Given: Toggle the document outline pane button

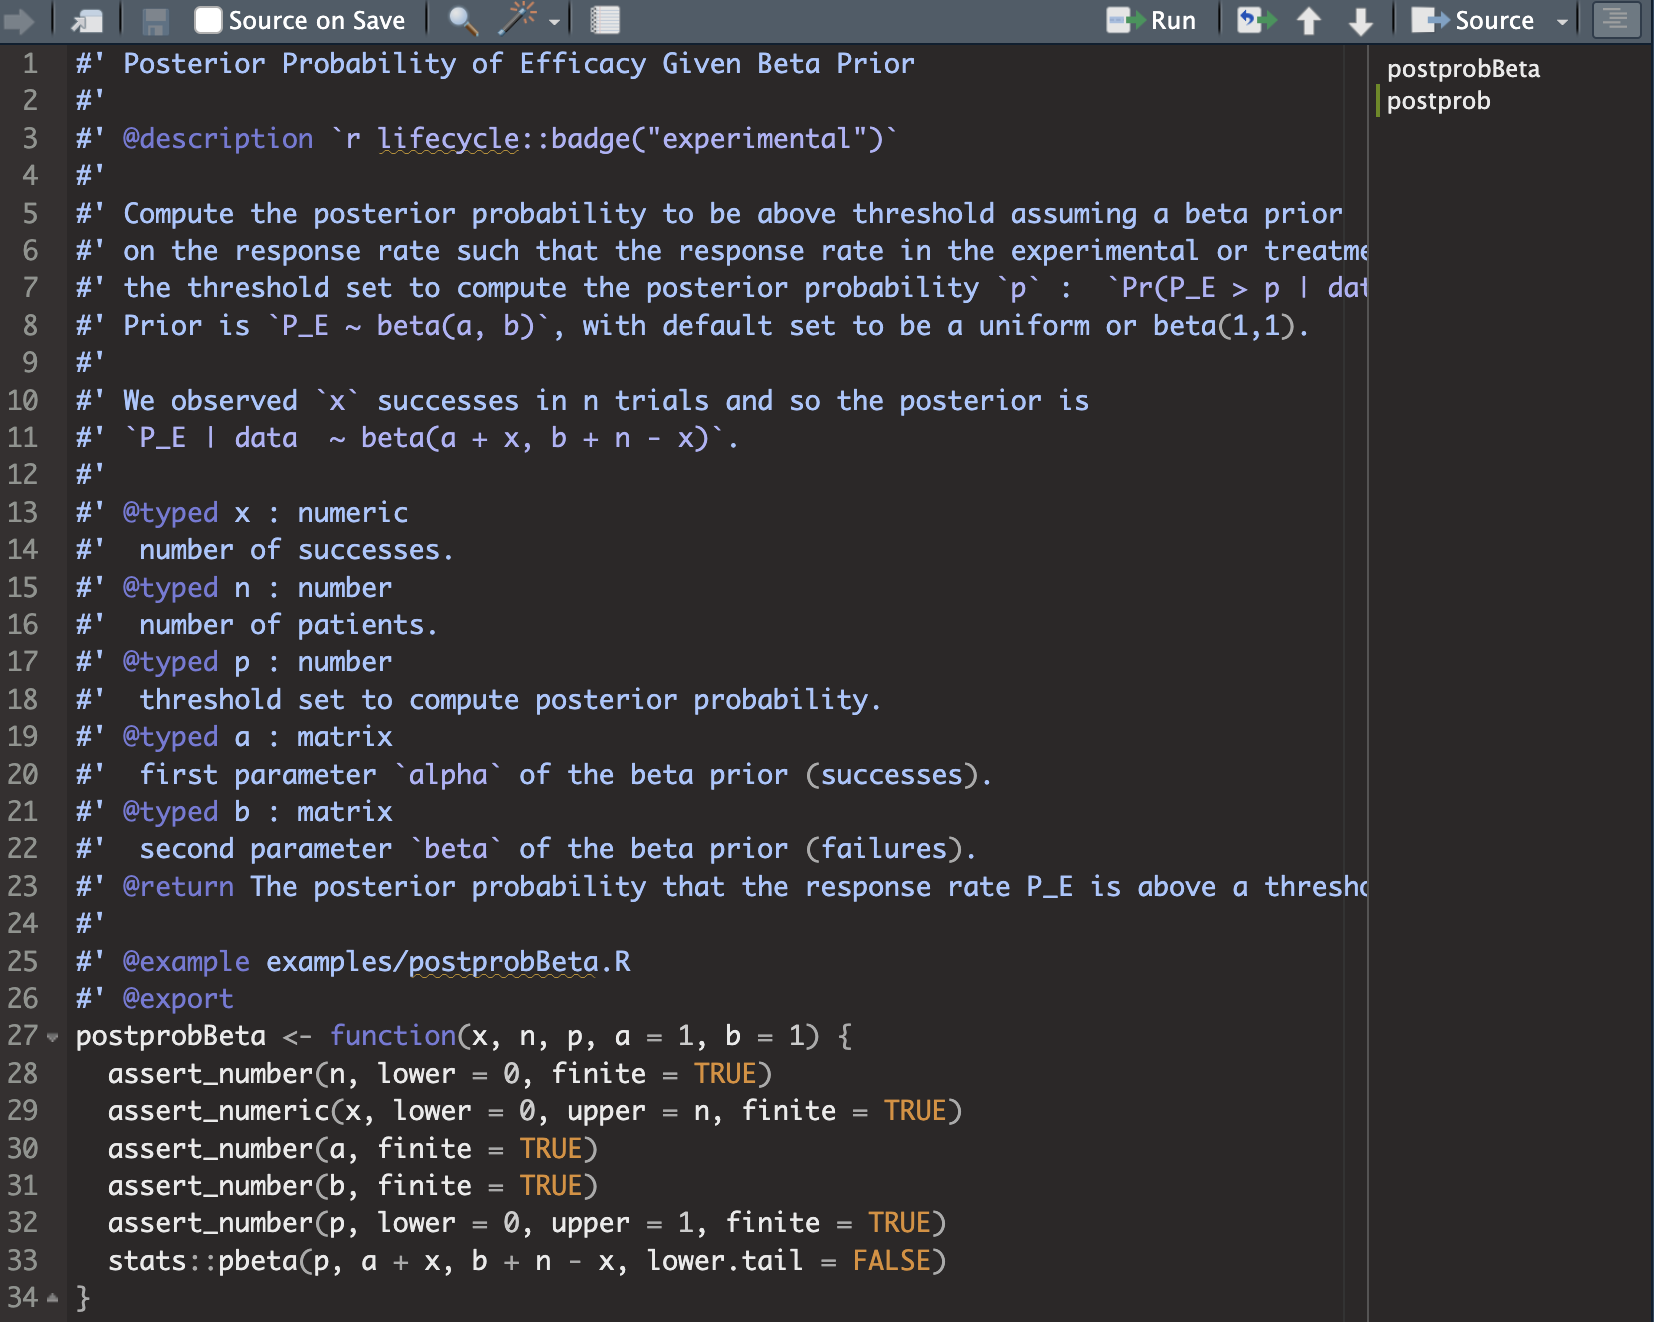Looking at the screenshot, I should (x=1616, y=20).
